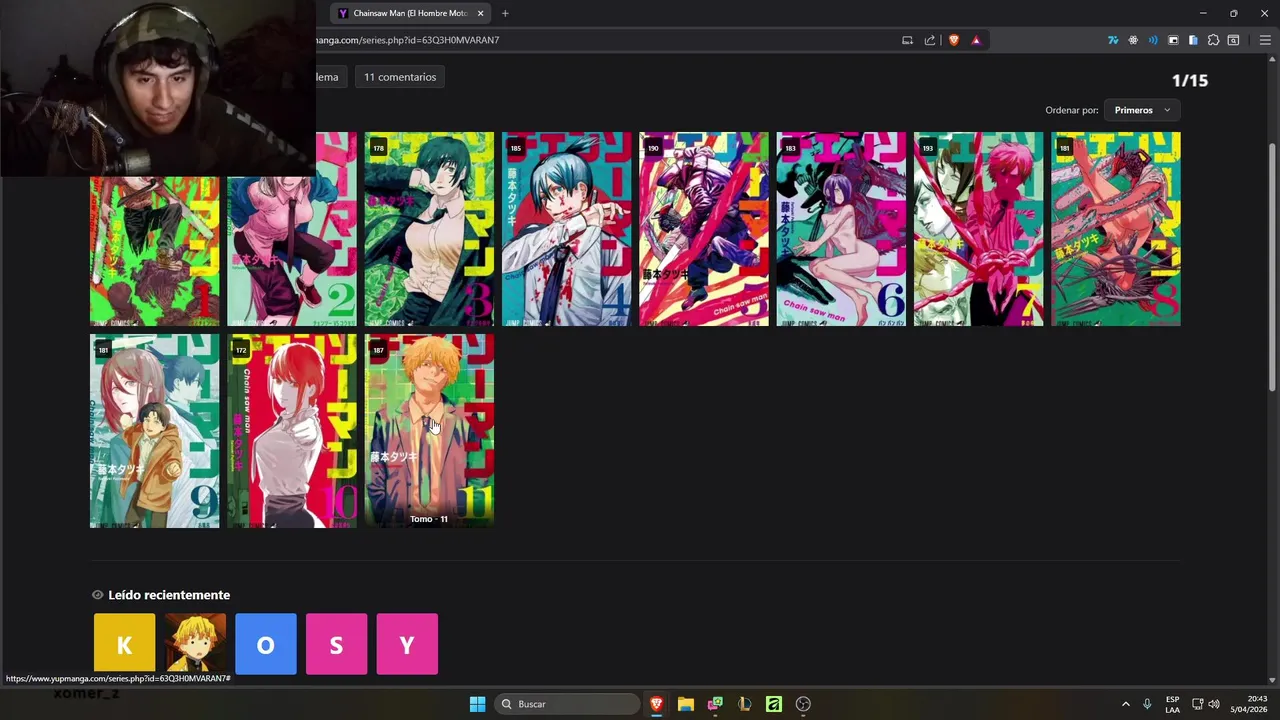Open the picture-in-picture extension icon
1280x720 pixels.
(x=1173, y=40)
